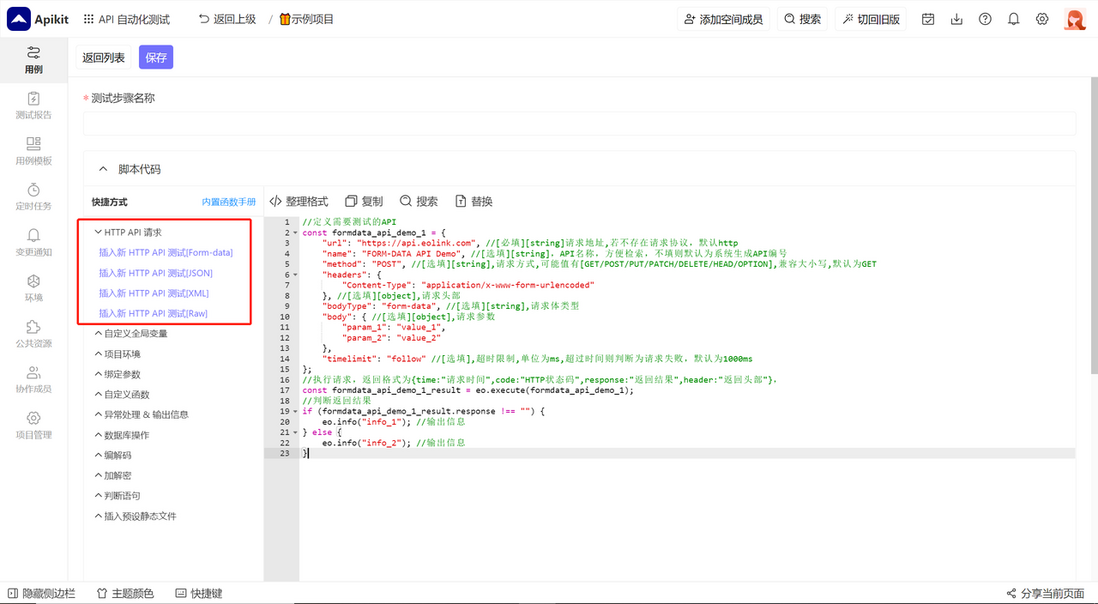Go back via 返回上级
This screenshot has width=1098, height=604.
tap(228, 20)
